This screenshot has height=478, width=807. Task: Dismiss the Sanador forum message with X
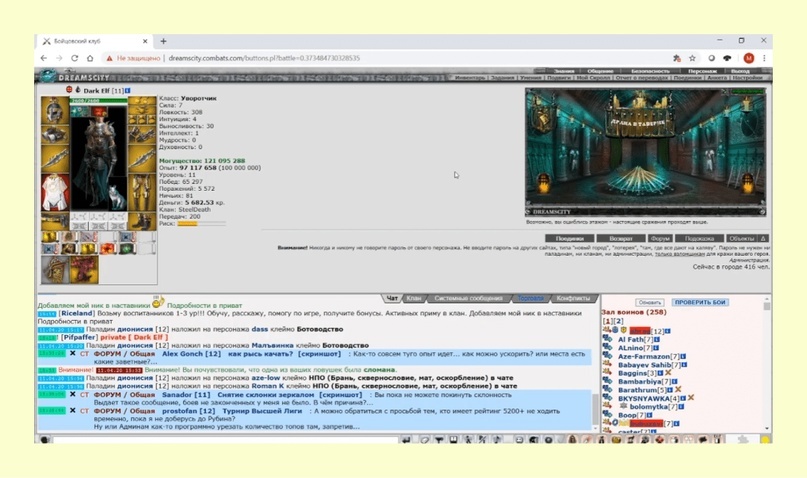[x=73, y=395]
